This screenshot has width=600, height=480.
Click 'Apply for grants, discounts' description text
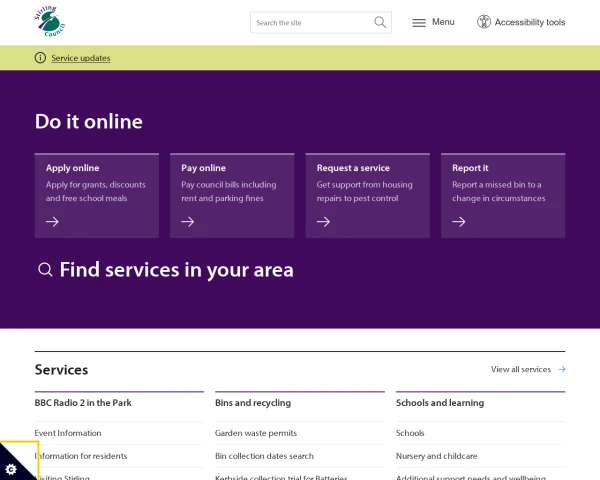click(x=96, y=185)
